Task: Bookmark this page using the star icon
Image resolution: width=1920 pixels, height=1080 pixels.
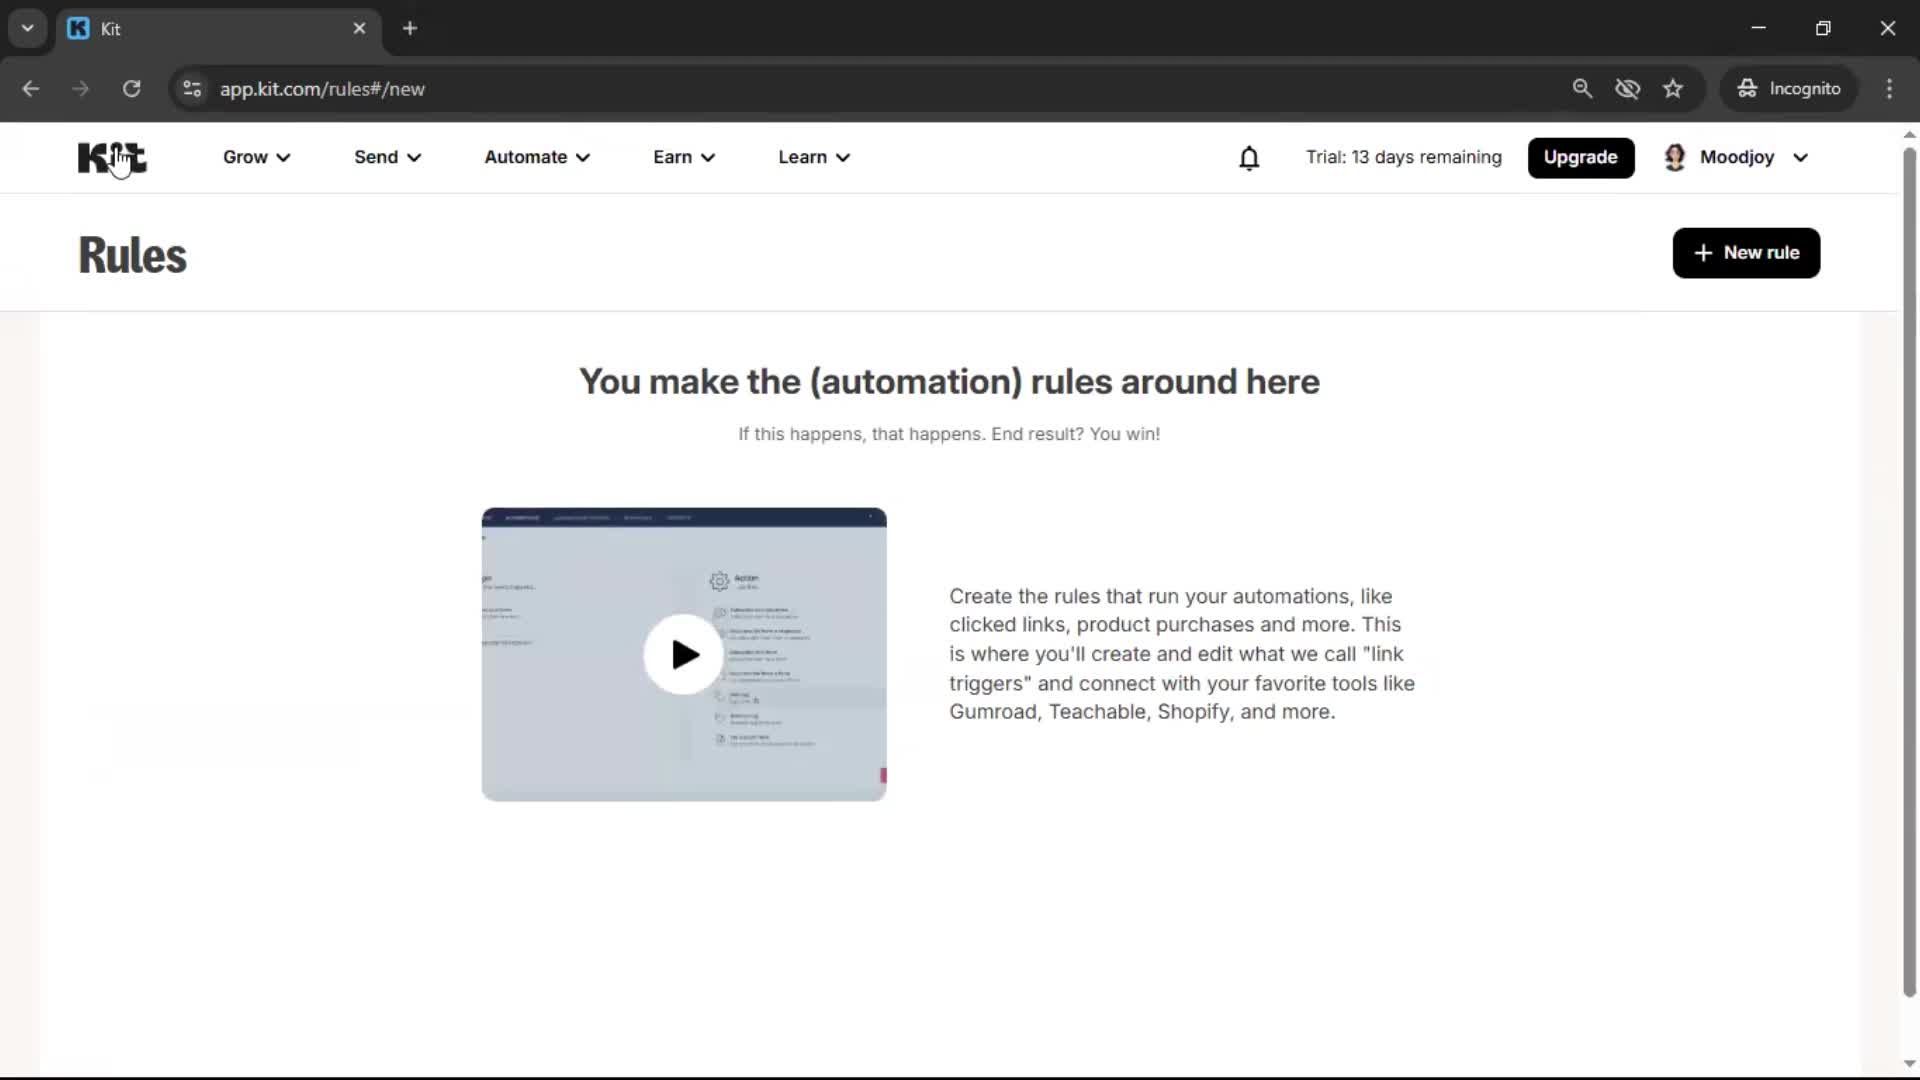Action: click(1673, 88)
